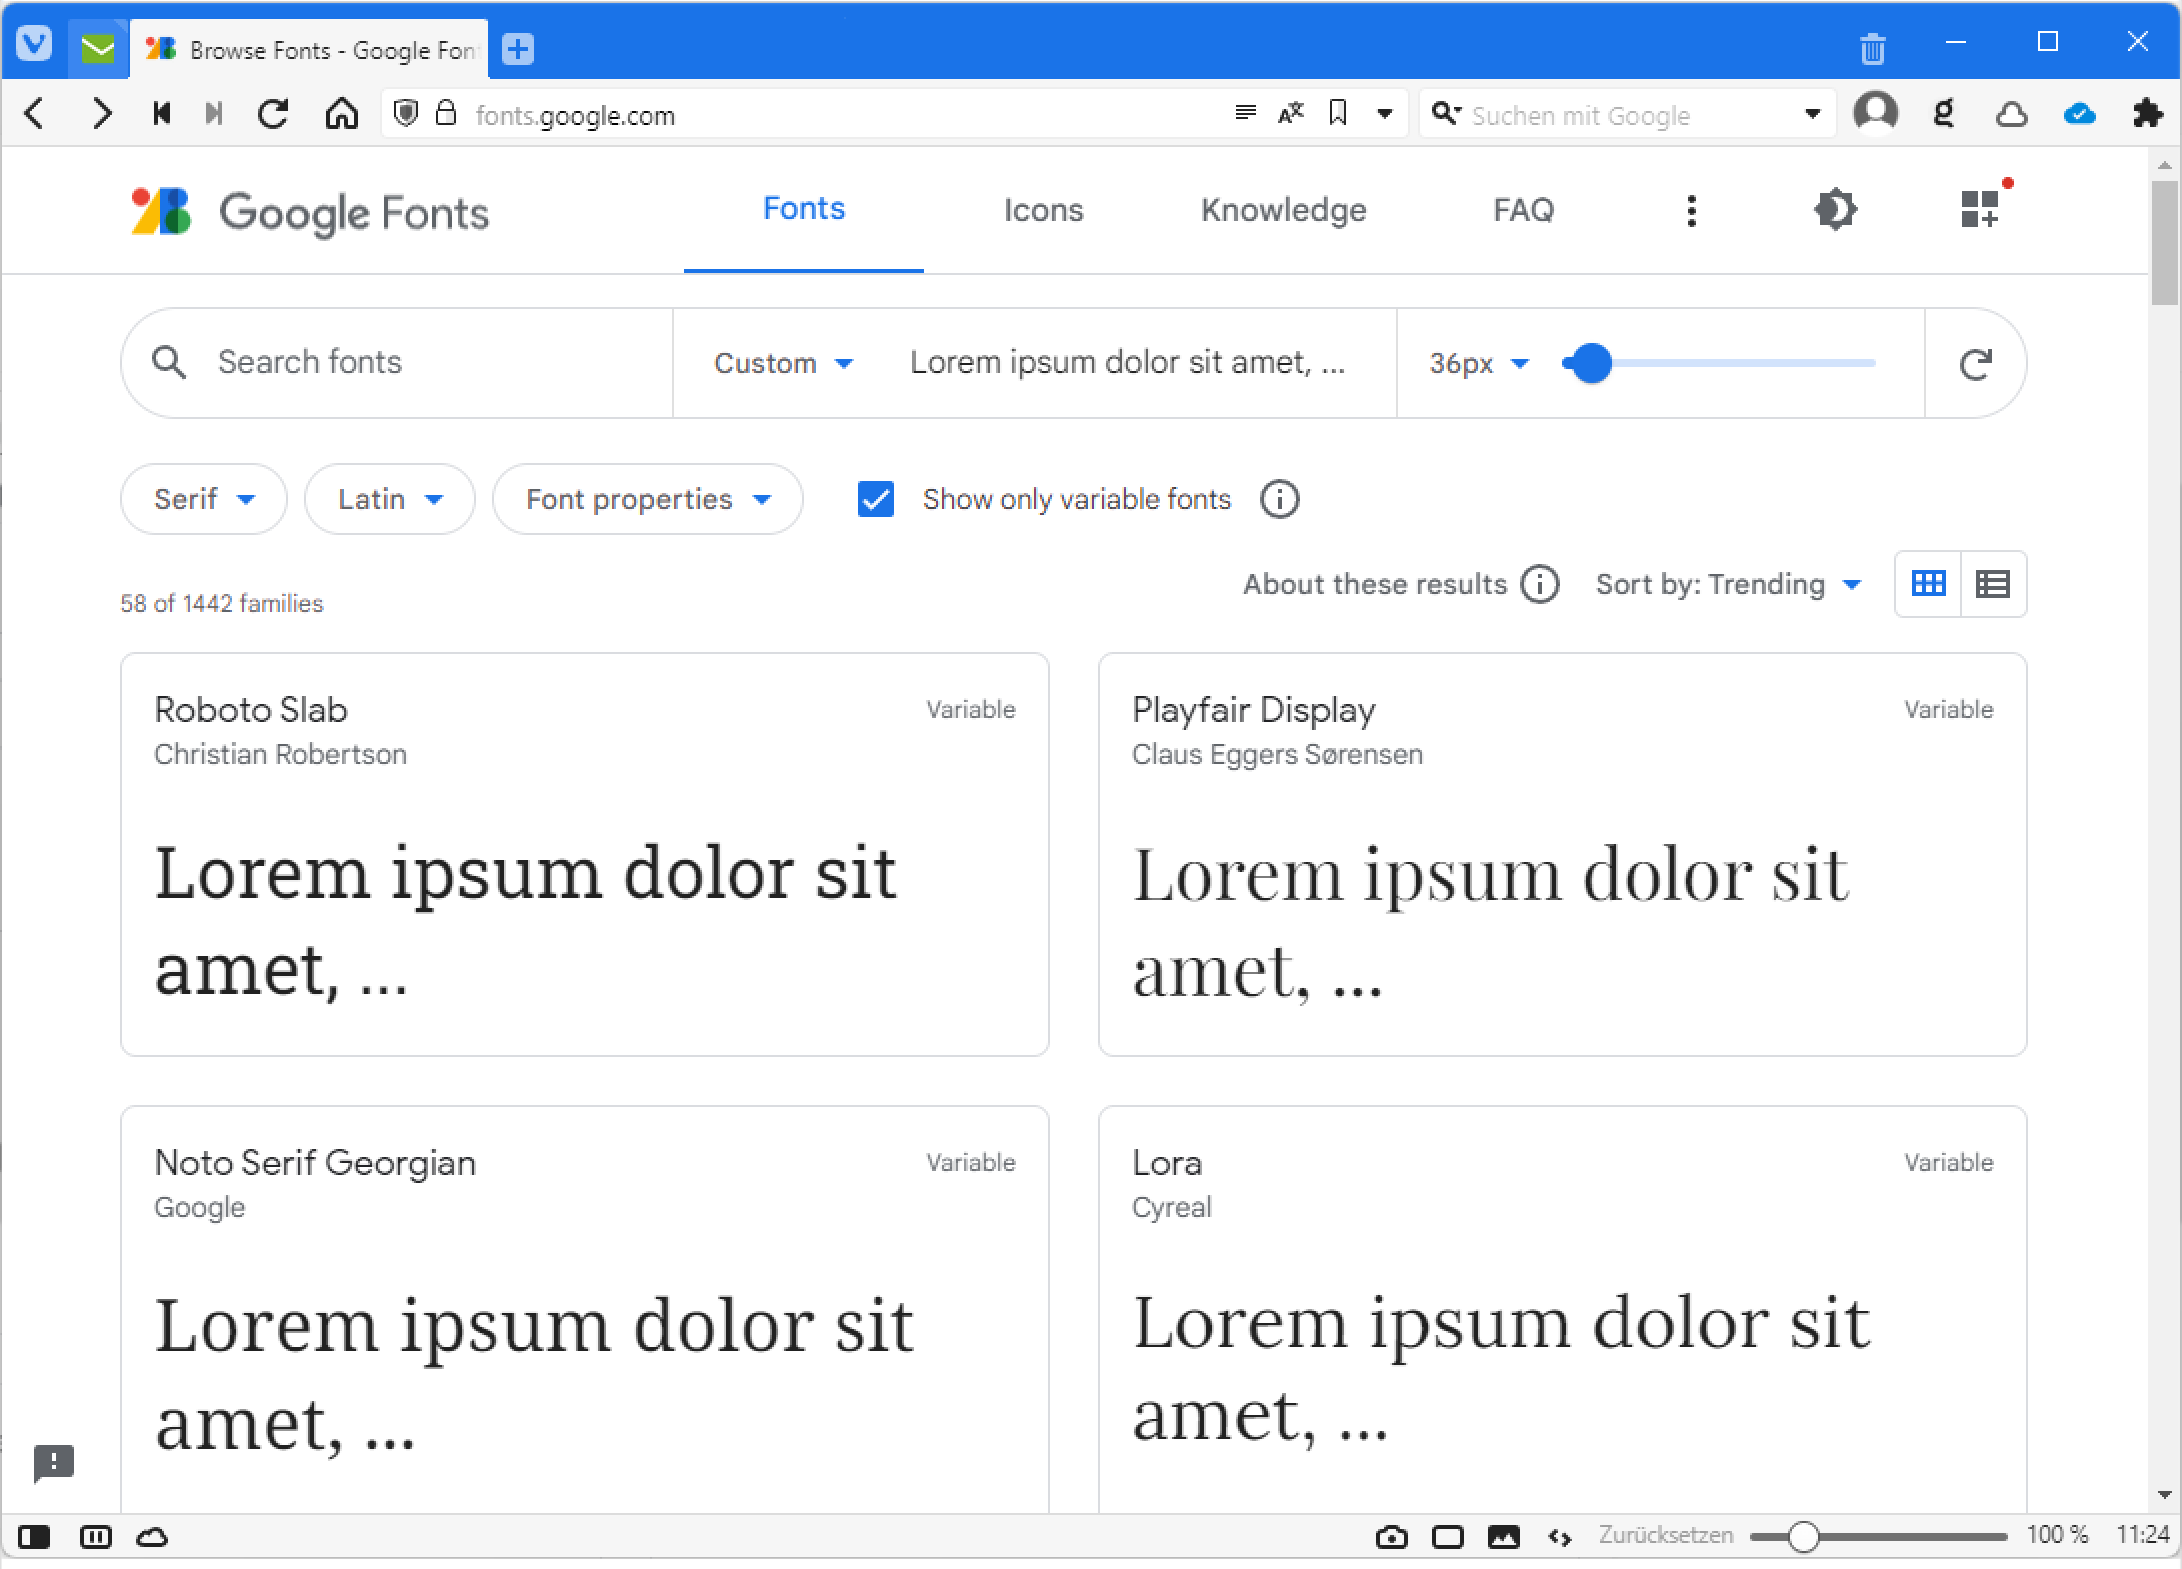Switch to the Icons tab
The width and height of the screenshot is (2182, 1569).
(x=1043, y=210)
